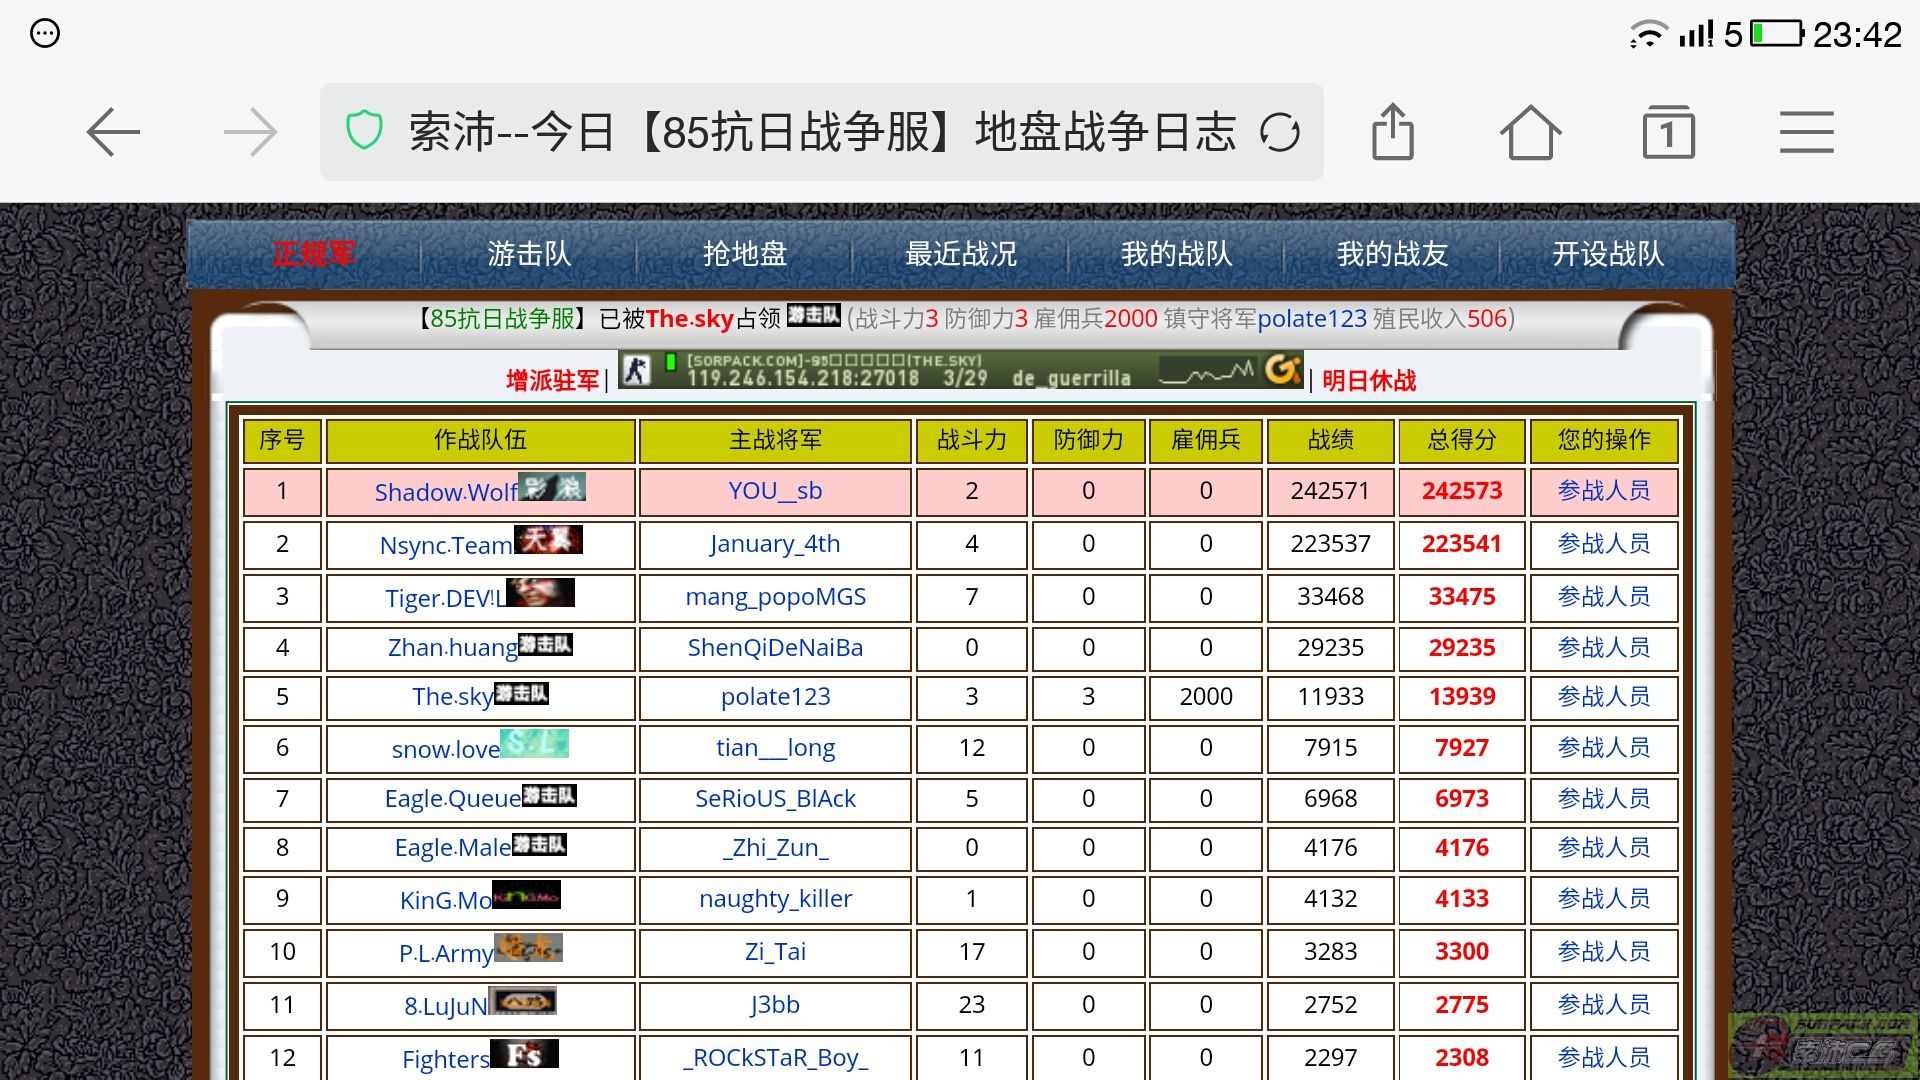This screenshot has width=1920, height=1080.
Task: Open Shadow.Wolf team link
Action: [446, 492]
